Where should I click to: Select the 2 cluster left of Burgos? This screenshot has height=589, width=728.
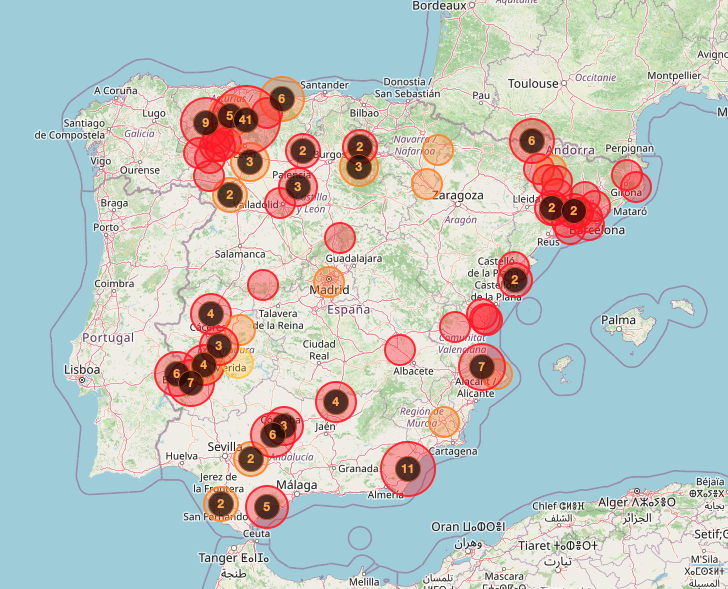pos(303,150)
